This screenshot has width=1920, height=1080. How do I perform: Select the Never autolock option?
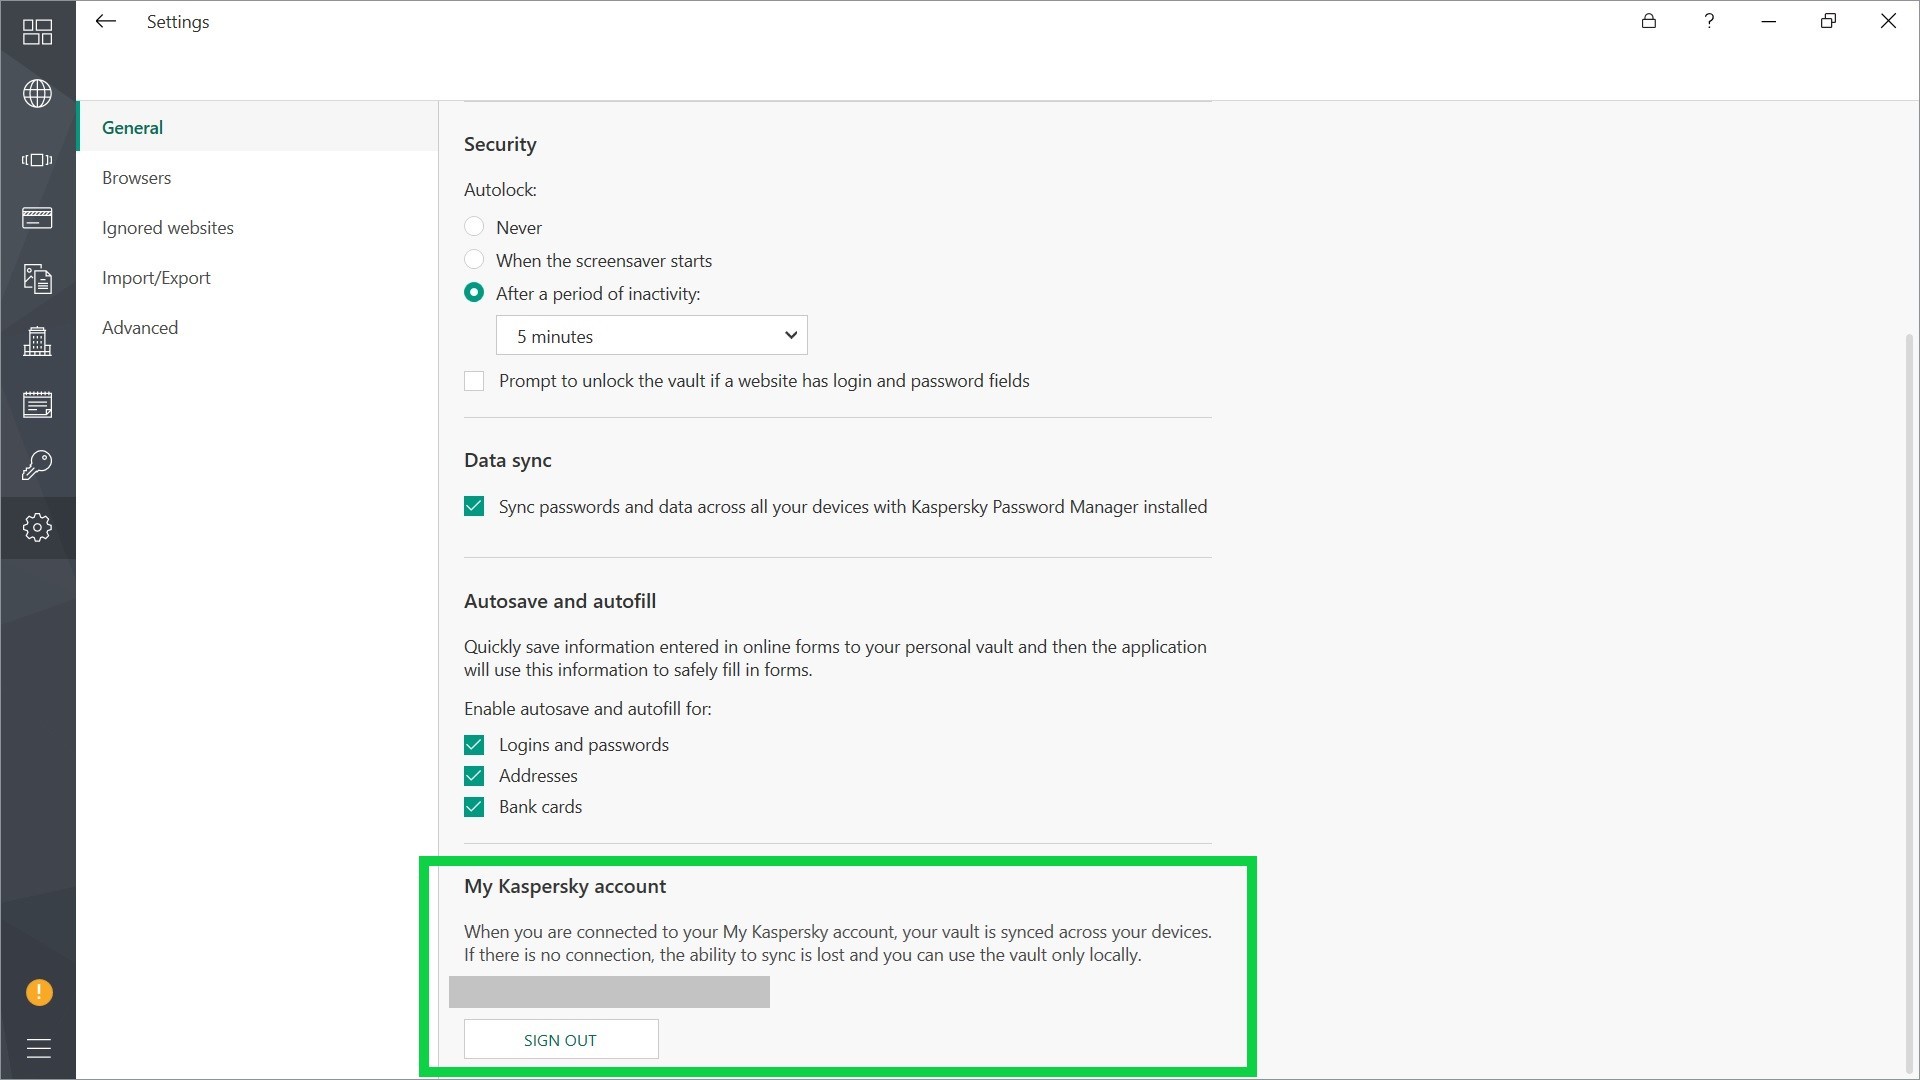point(474,227)
